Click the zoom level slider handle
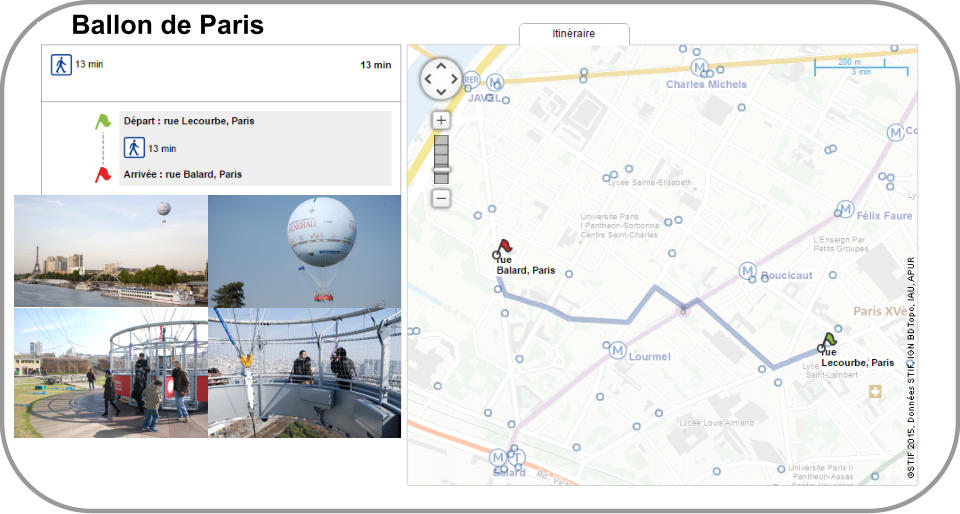The width and height of the screenshot is (960, 514). point(441,170)
